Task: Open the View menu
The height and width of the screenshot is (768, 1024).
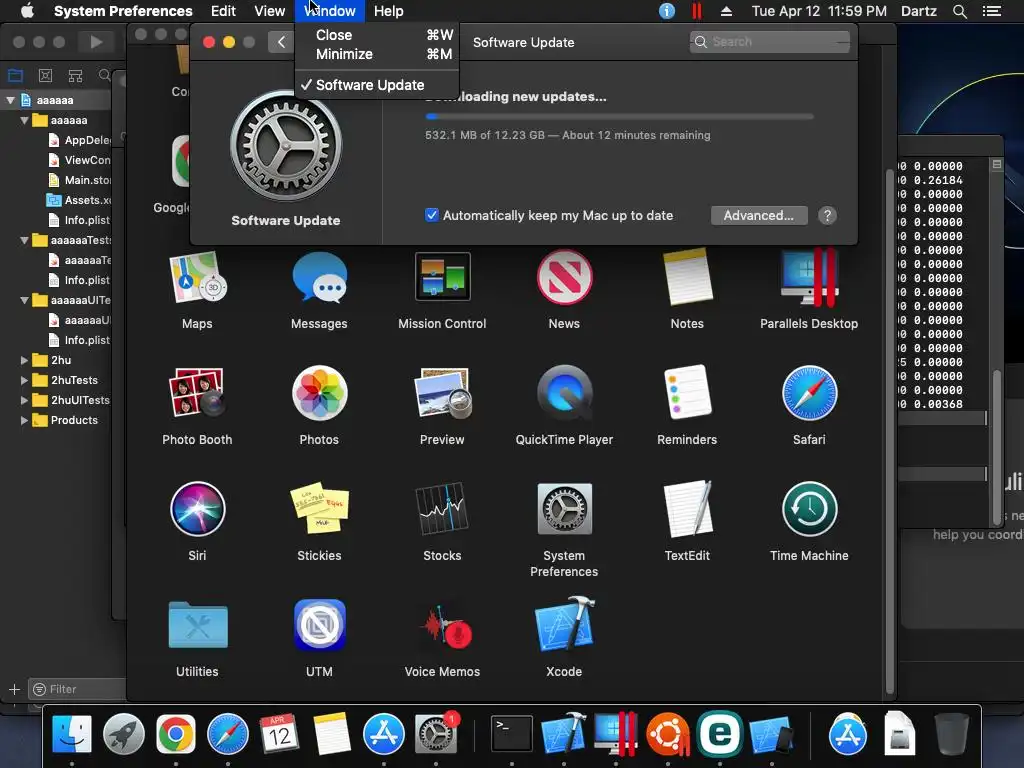Action: click(x=270, y=11)
